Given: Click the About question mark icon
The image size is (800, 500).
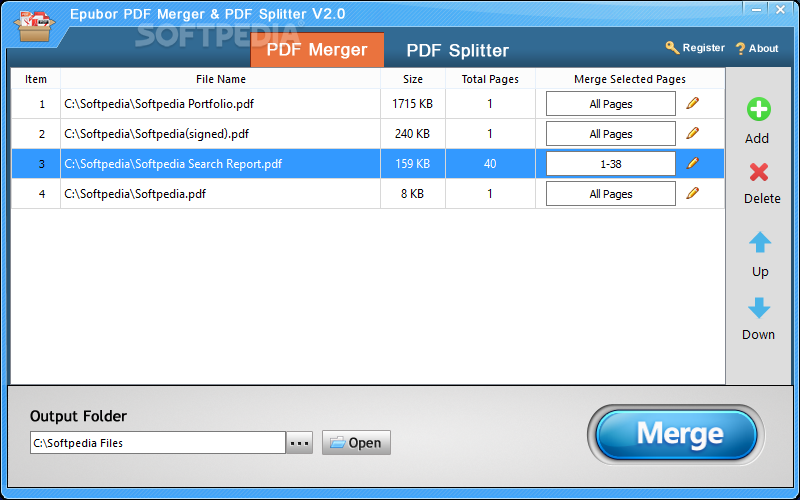Looking at the screenshot, I should (x=740, y=49).
